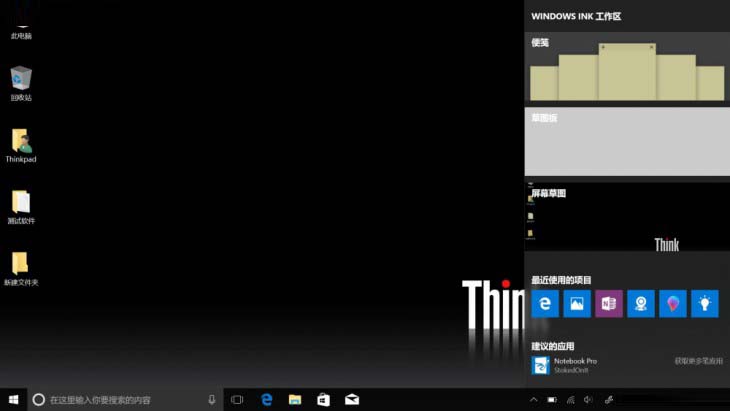This screenshot has height=411, width=730.
Task: Click the Windows Ink pen tray icon
Action: [608, 399]
